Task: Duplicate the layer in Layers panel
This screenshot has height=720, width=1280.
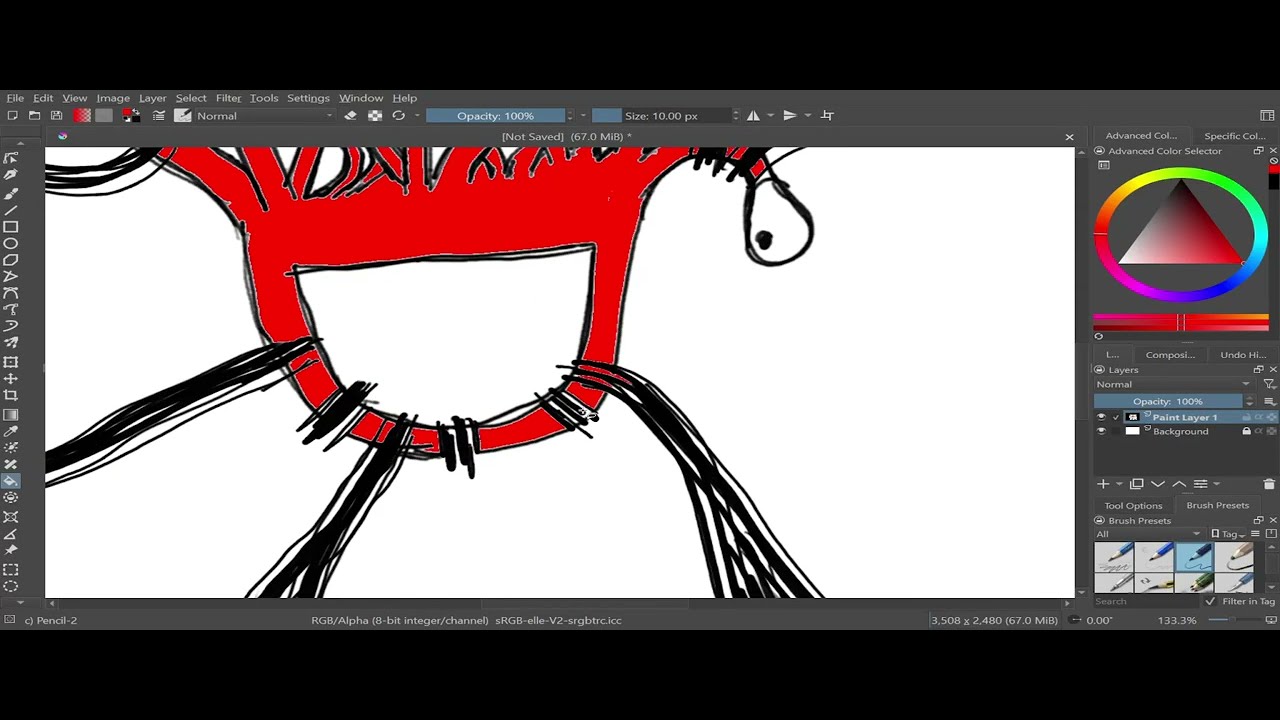Action: [1137, 484]
